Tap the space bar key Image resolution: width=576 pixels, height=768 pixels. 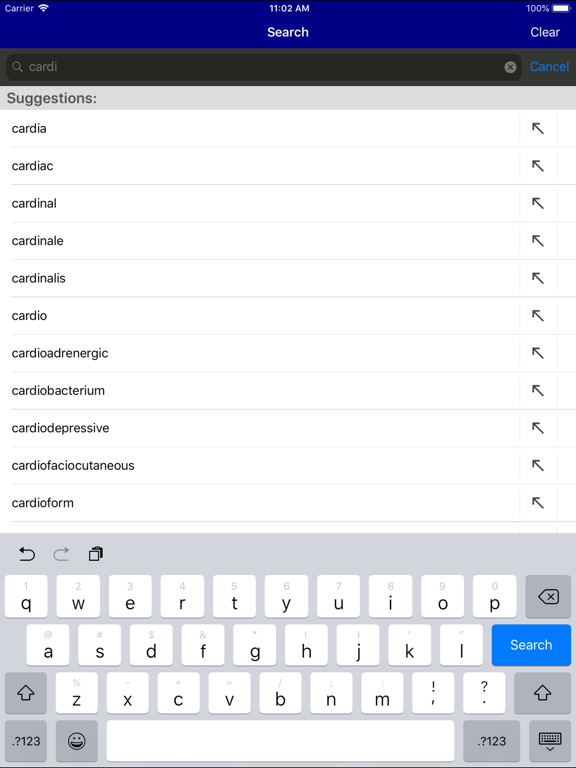pos(280,741)
